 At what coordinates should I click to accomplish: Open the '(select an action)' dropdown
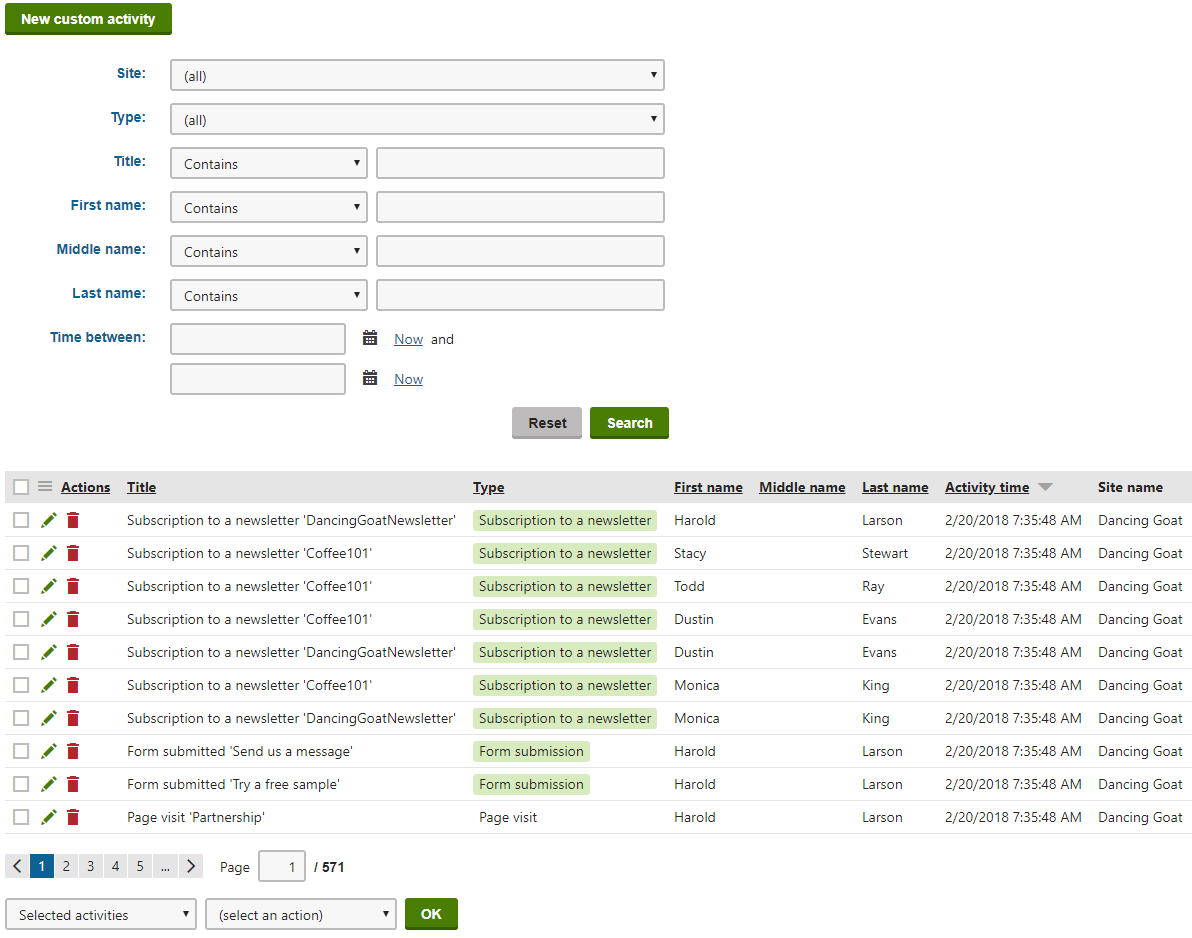[x=300, y=914]
